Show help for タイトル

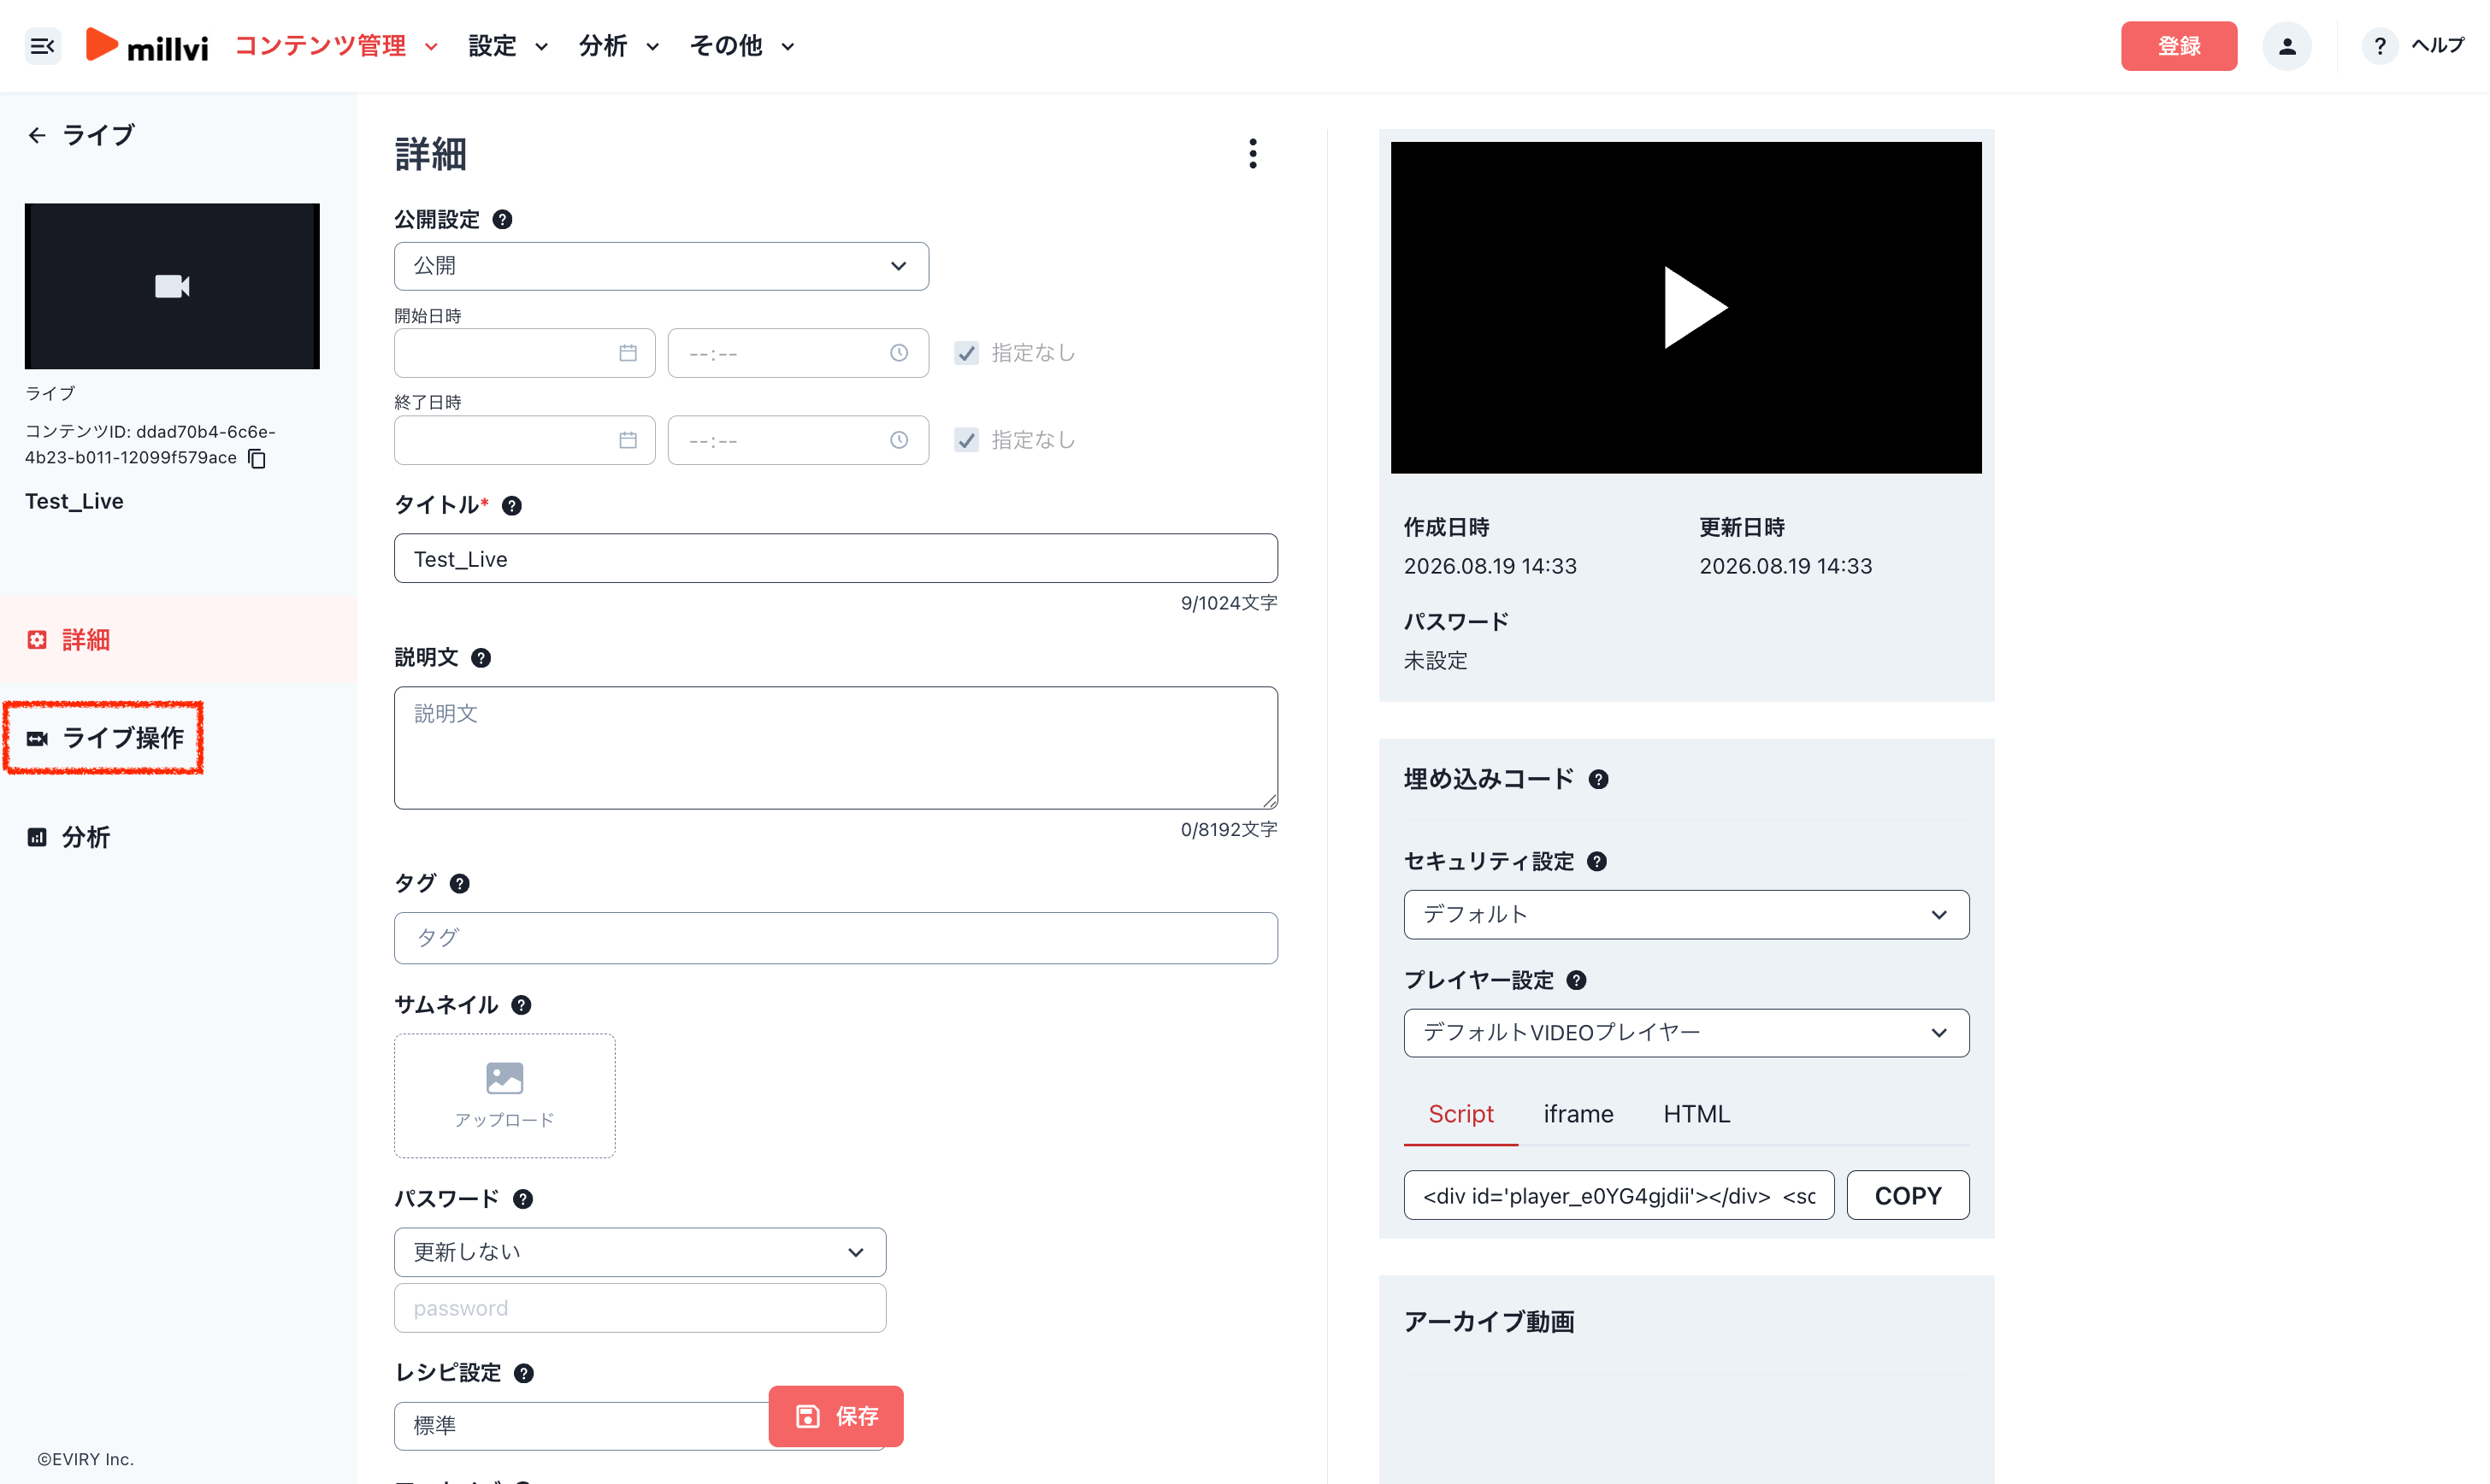[x=512, y=506]
